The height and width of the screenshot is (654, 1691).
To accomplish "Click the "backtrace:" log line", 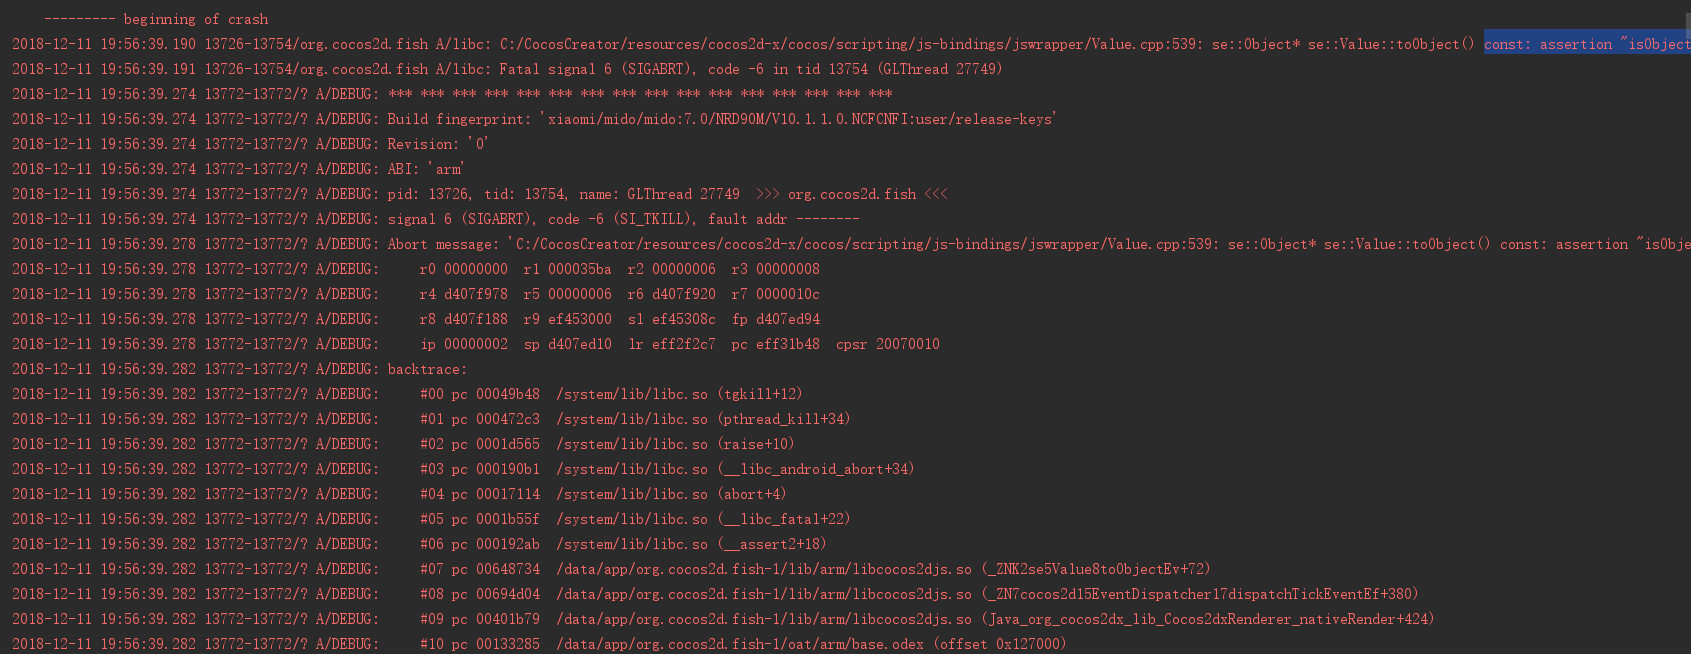I will click(x=427, y=369).
